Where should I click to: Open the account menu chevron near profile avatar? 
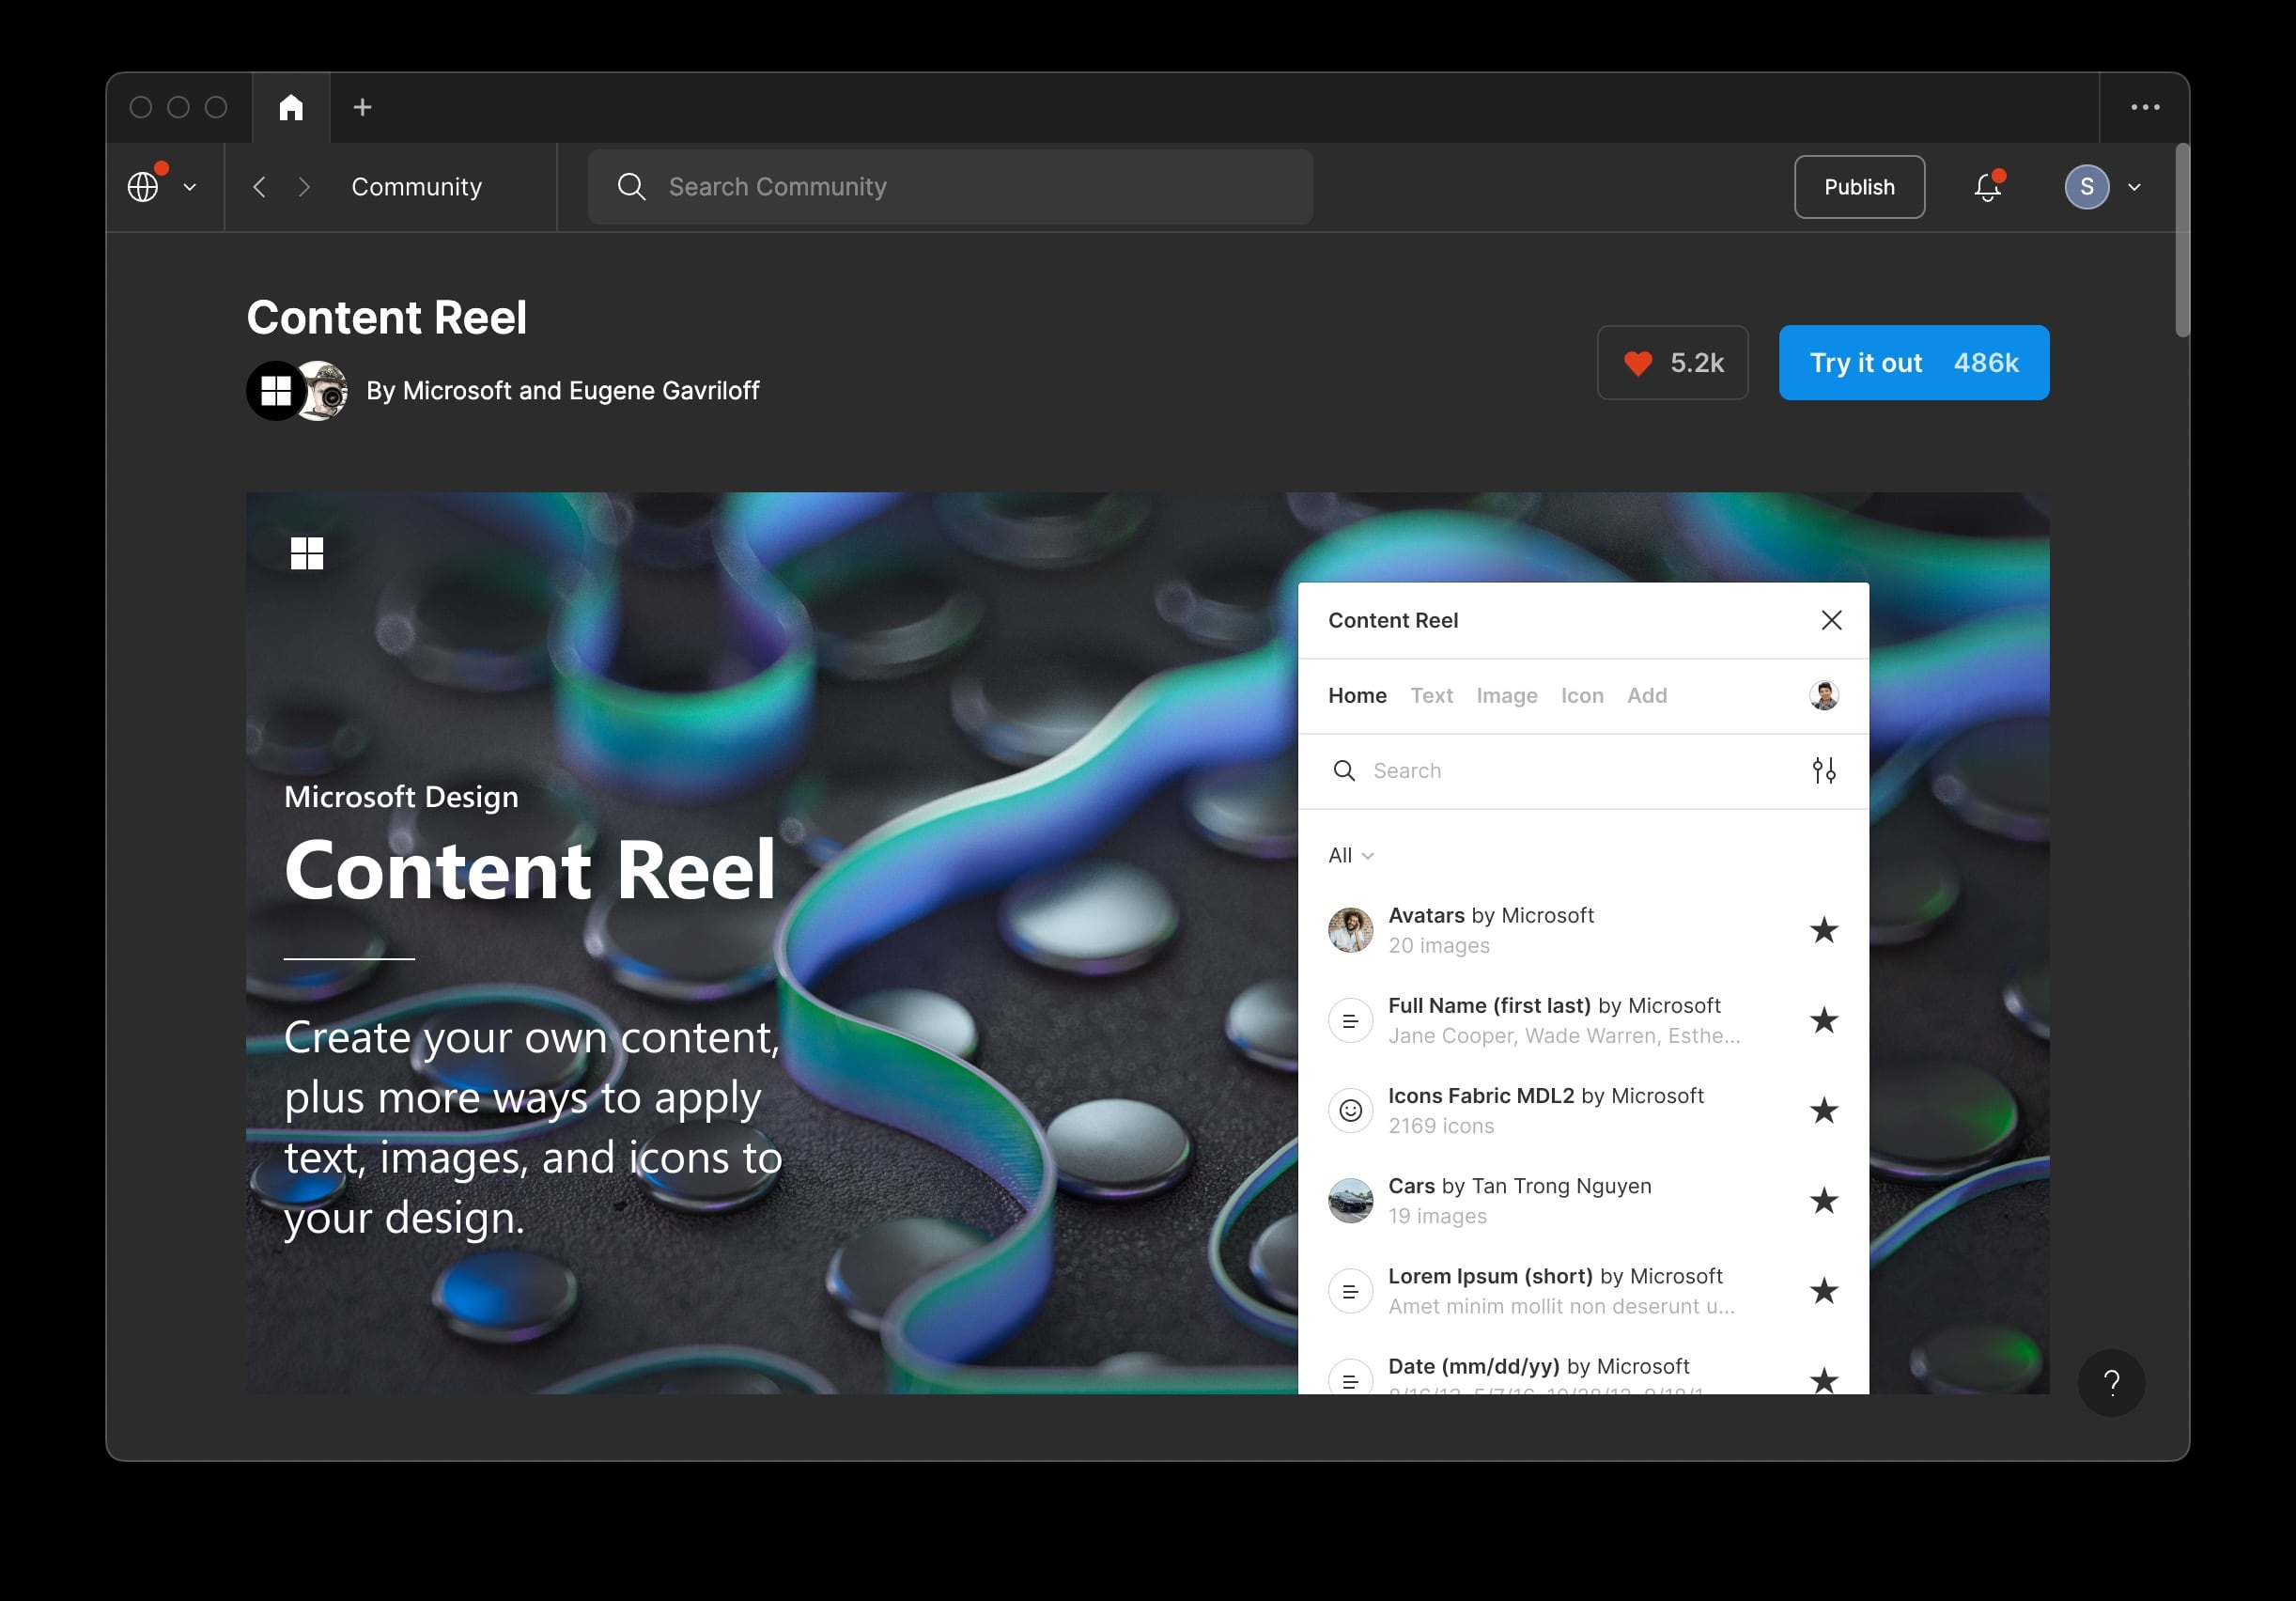(x=2136, y=187)
